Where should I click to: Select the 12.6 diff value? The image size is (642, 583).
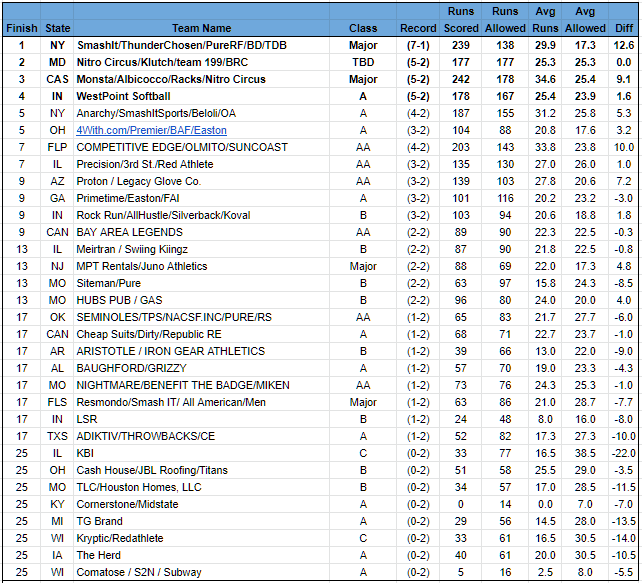(x=624, y=45)
